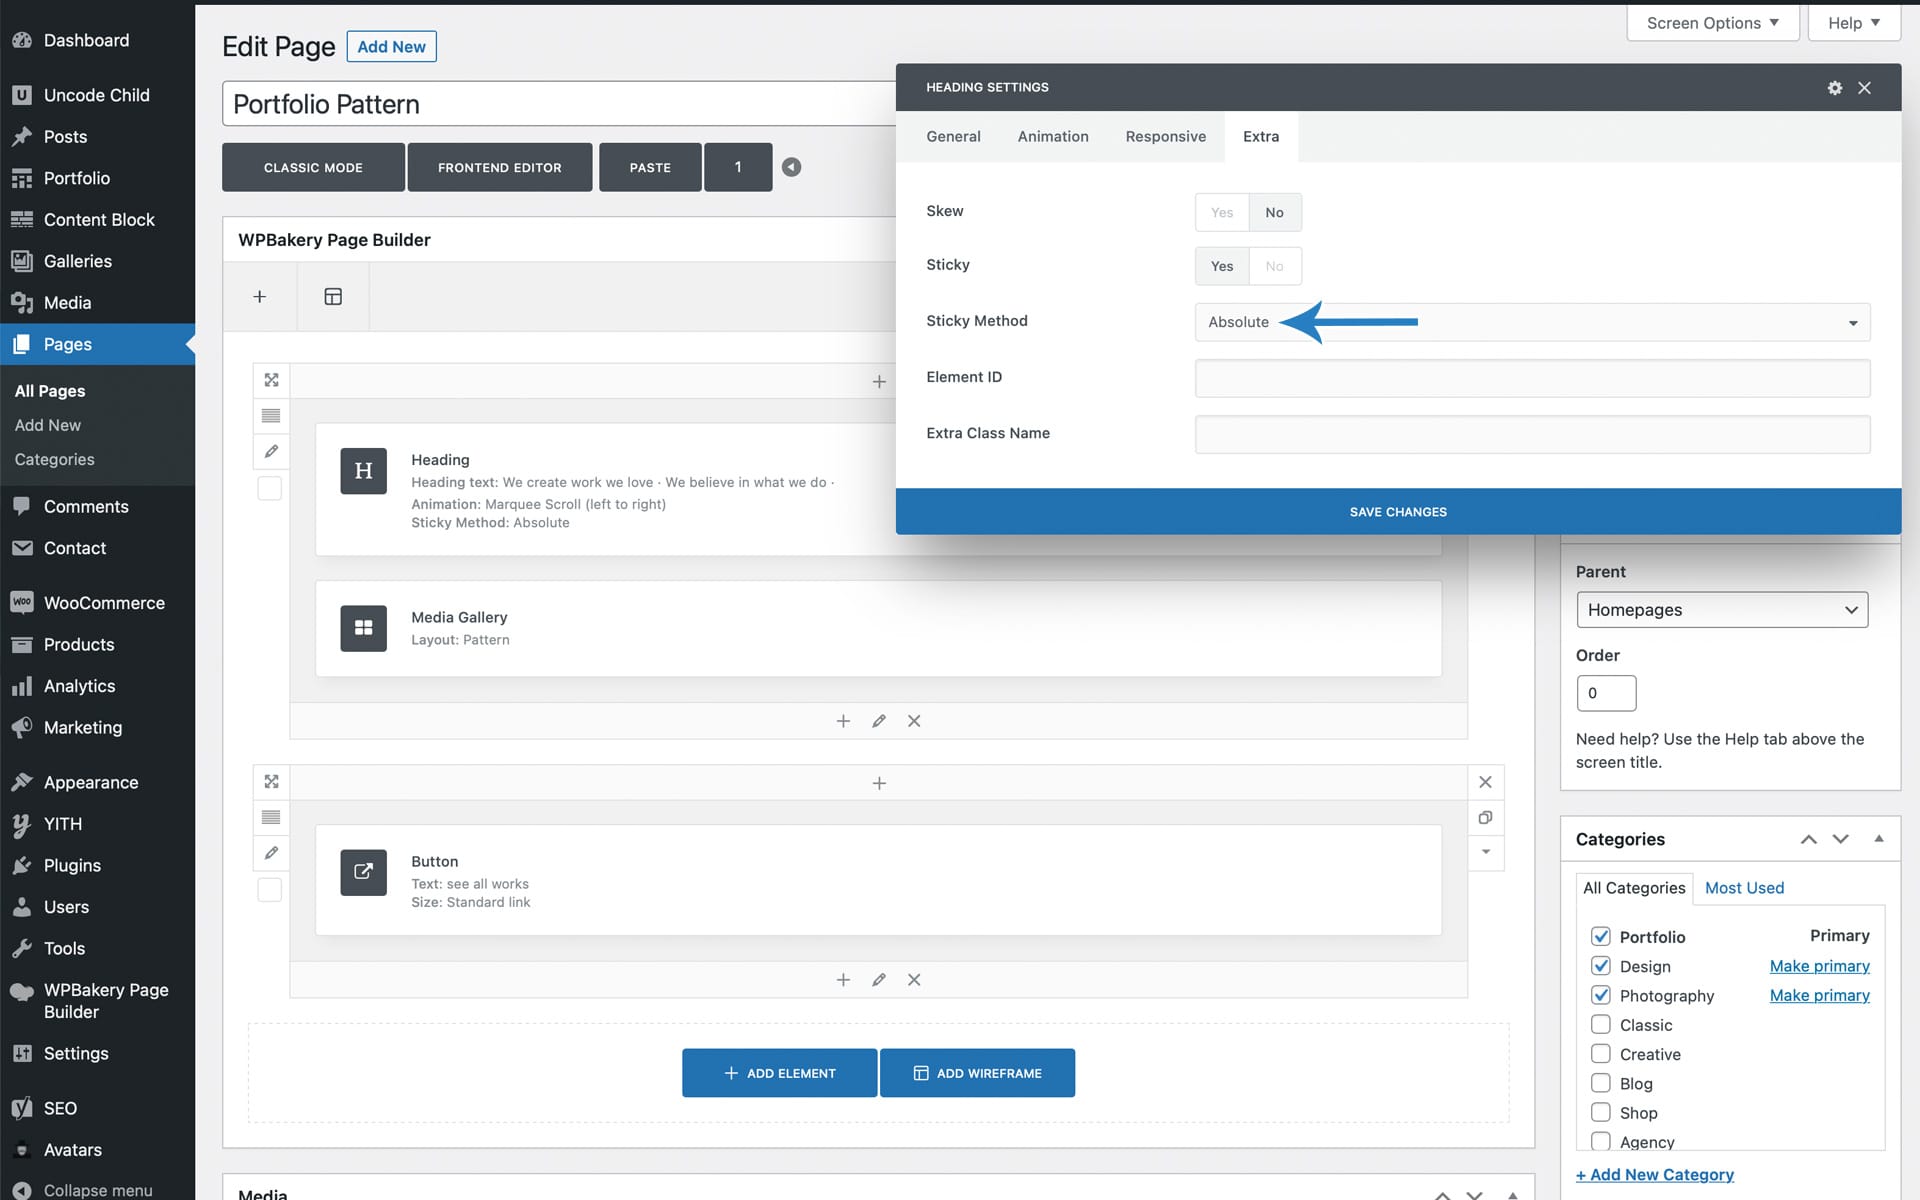Click the plus add element icon in WPBakery toolbar
The image size is (1920, 1200).
(x=259, y=297)
